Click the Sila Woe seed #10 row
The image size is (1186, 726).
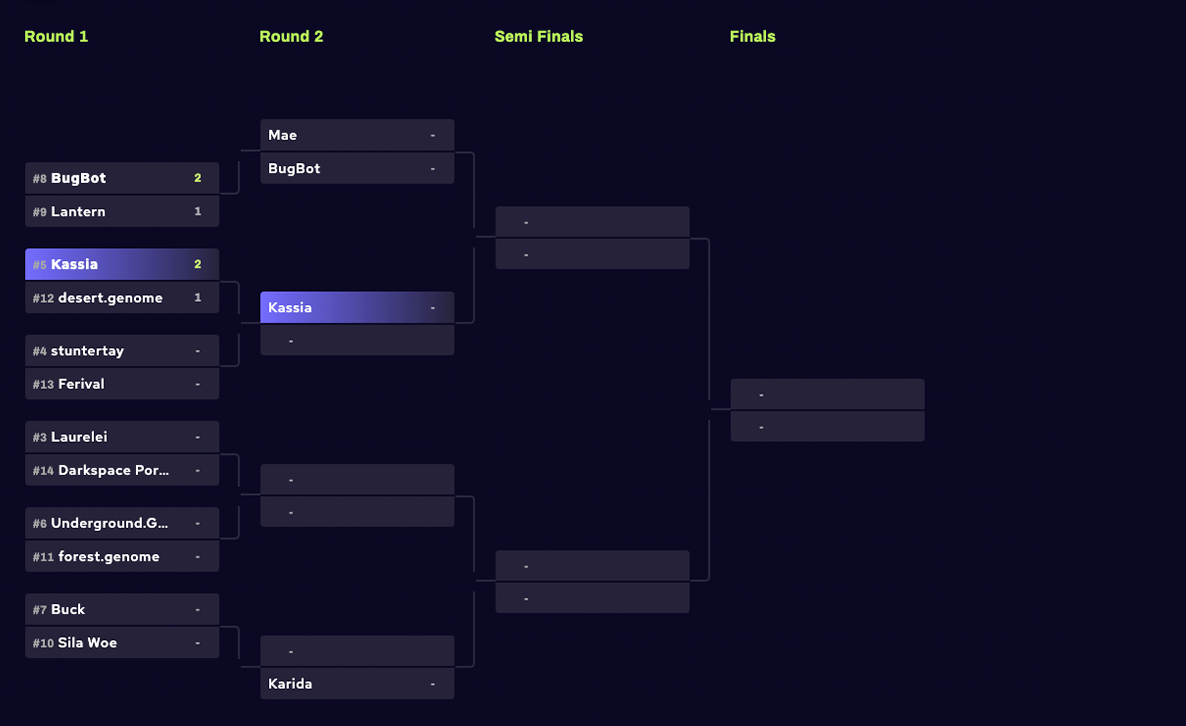click(121, 643)
